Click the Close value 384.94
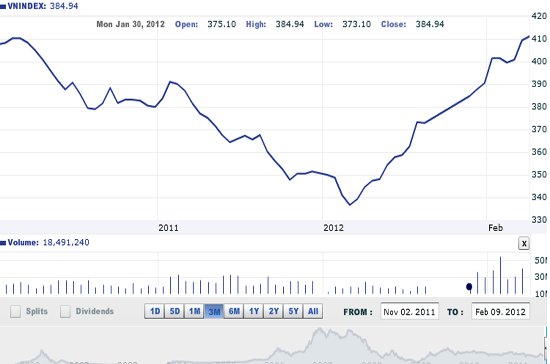Viewport: 550px width, 364px height. click(430, 24)
